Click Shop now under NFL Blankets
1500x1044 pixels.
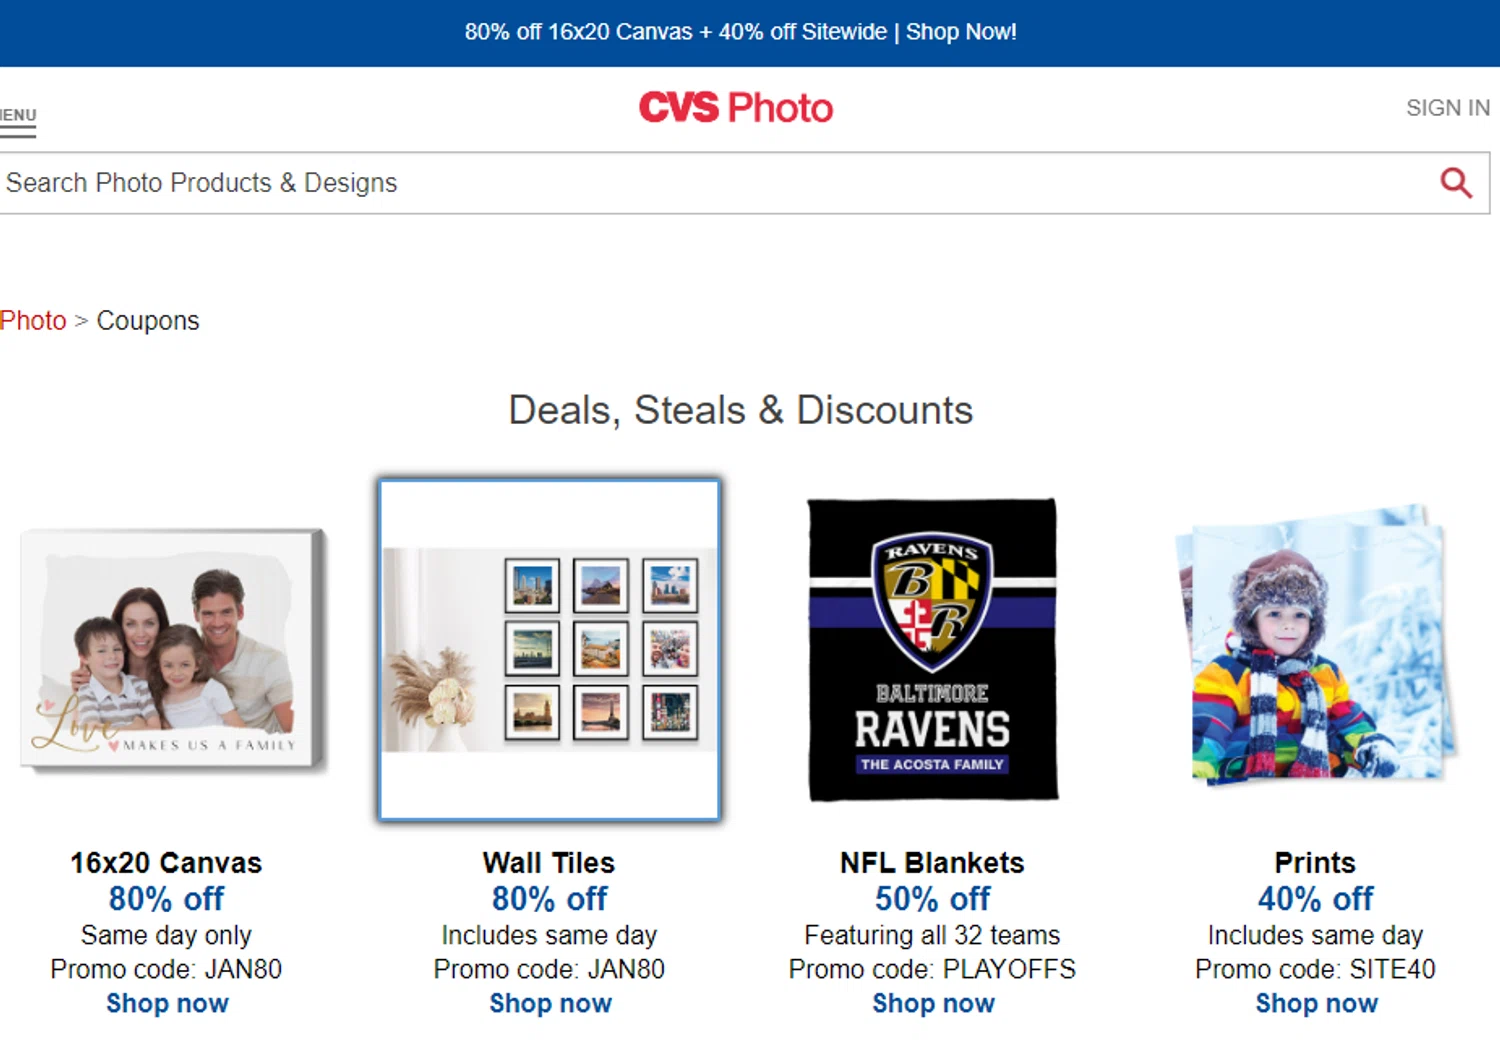(933, 1004)
